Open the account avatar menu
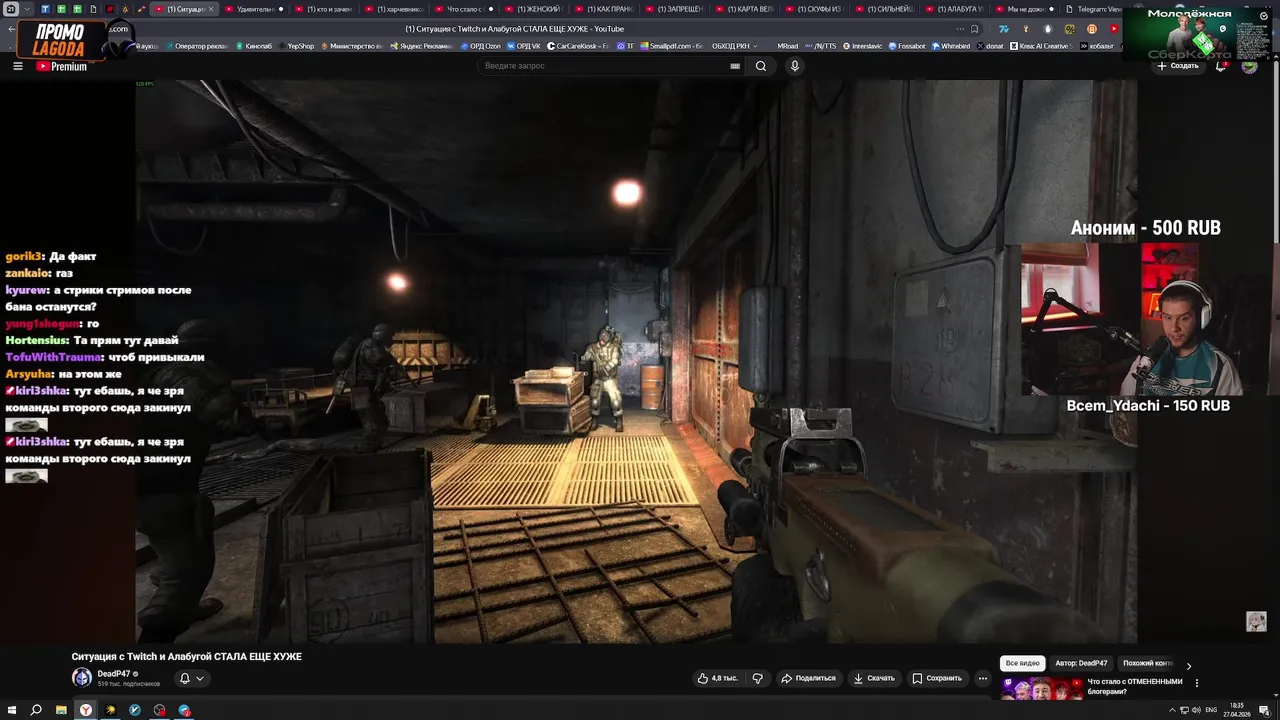The image size is (1280, 720). click(1250, 66)
